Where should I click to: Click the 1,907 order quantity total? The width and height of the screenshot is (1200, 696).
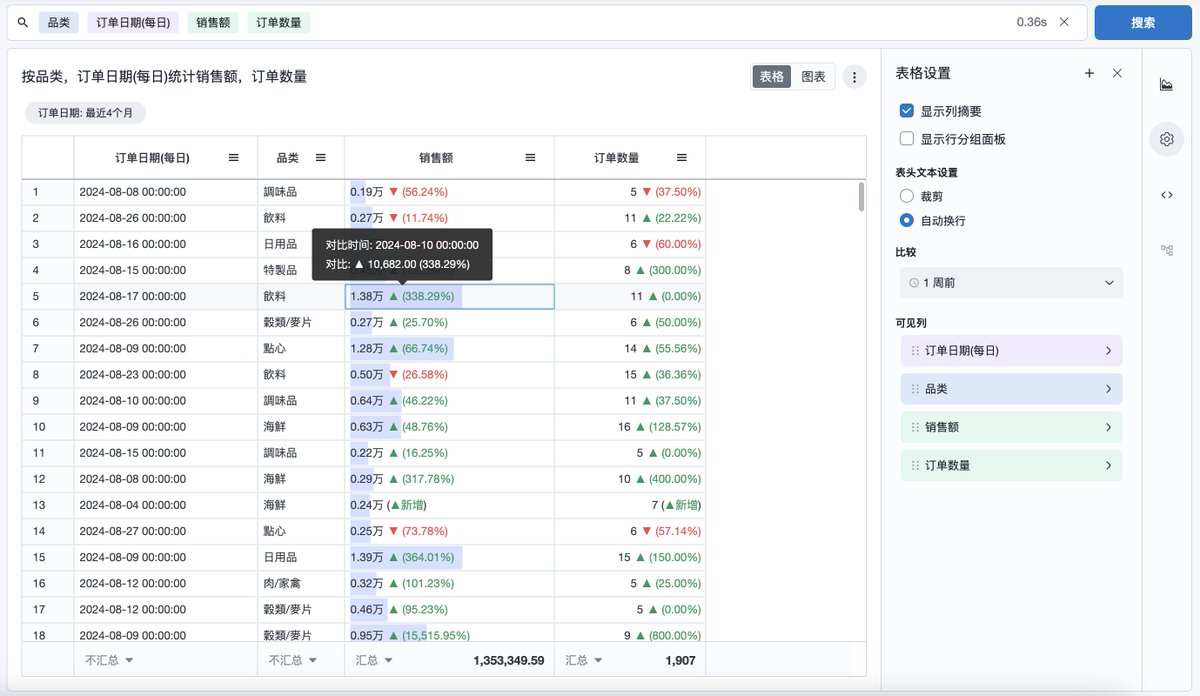(679, 660)
